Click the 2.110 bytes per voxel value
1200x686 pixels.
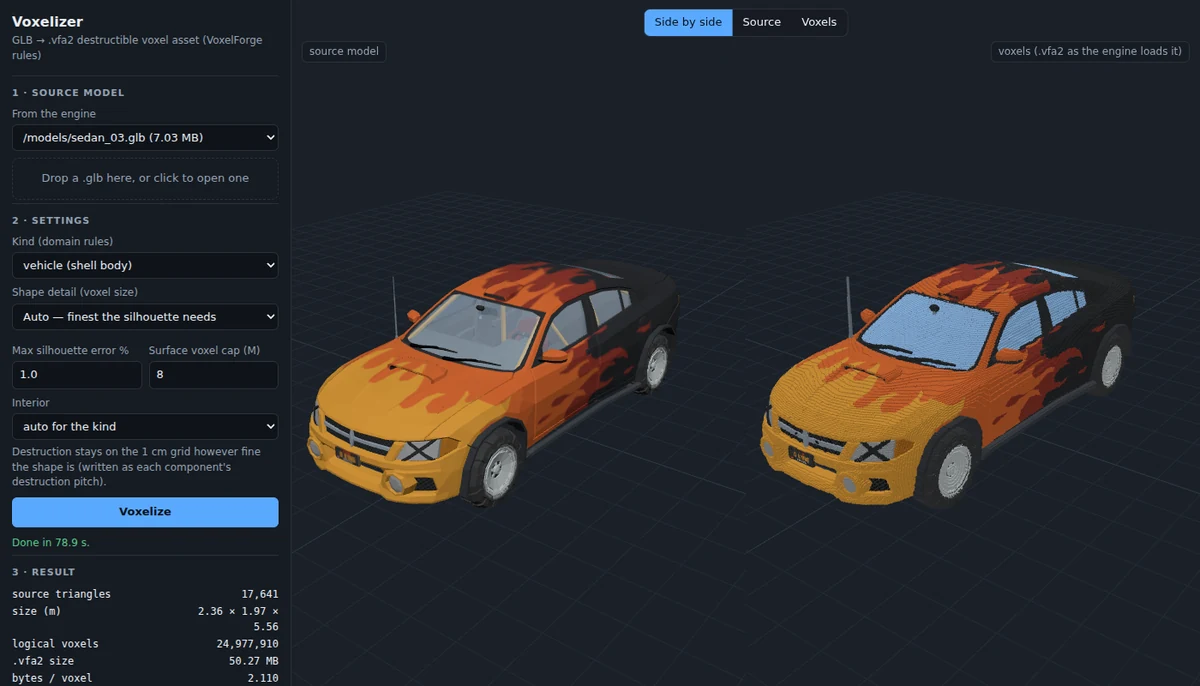263,678
